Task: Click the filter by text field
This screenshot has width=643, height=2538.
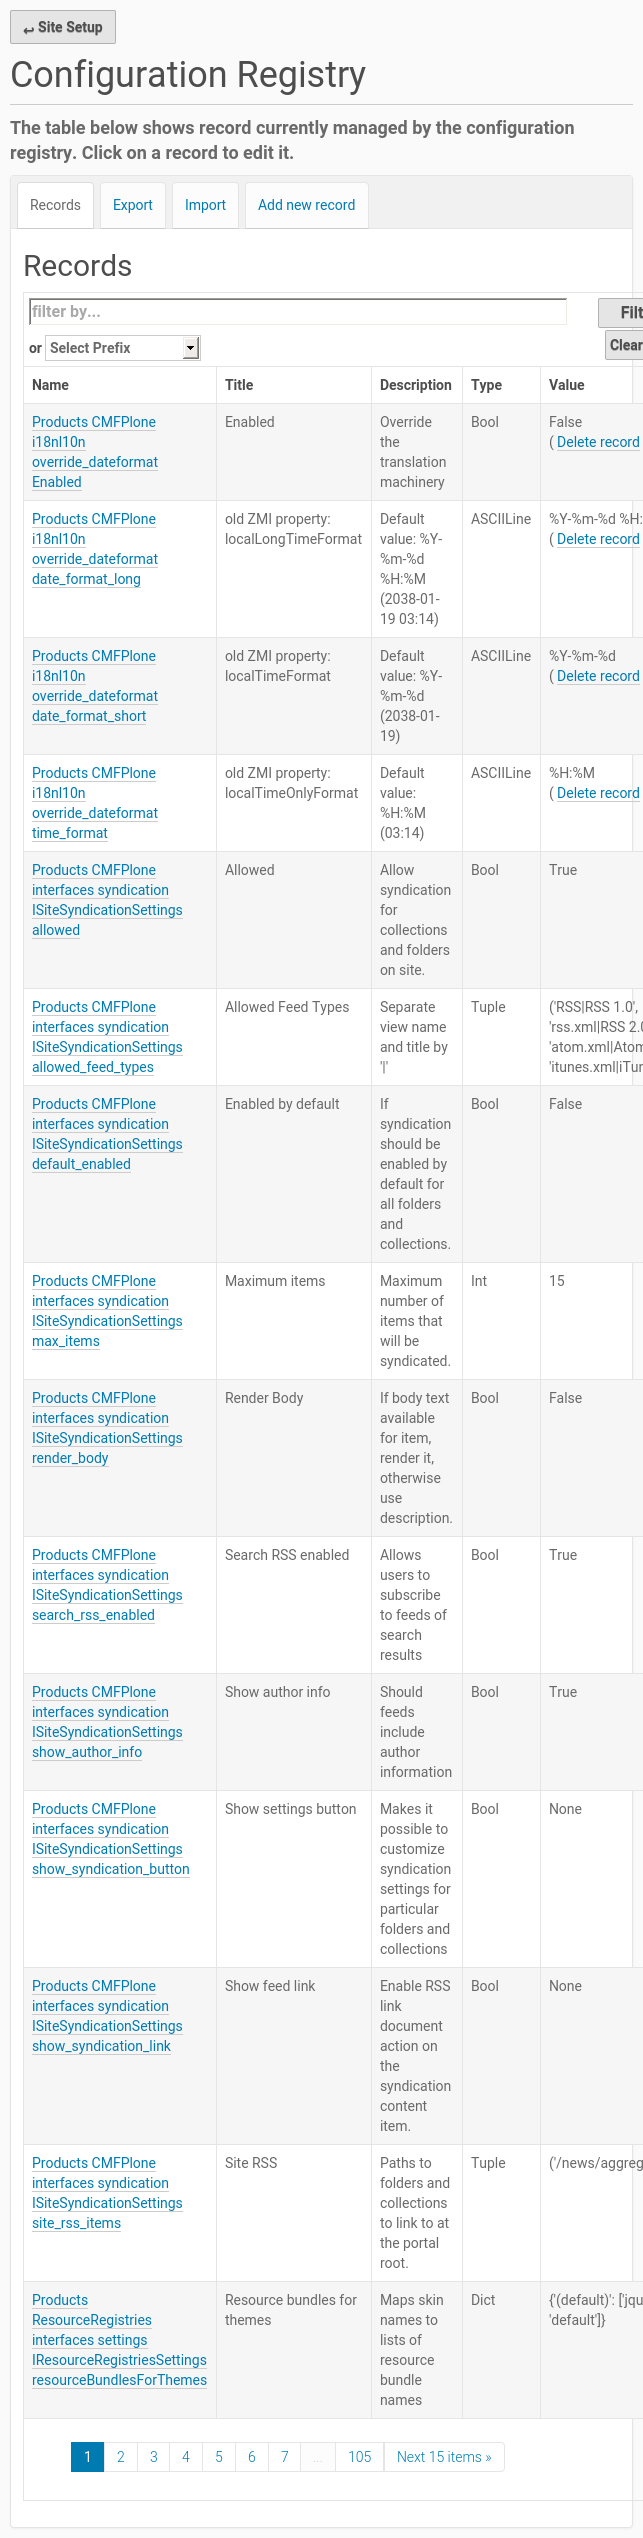Action: [298, 312]
